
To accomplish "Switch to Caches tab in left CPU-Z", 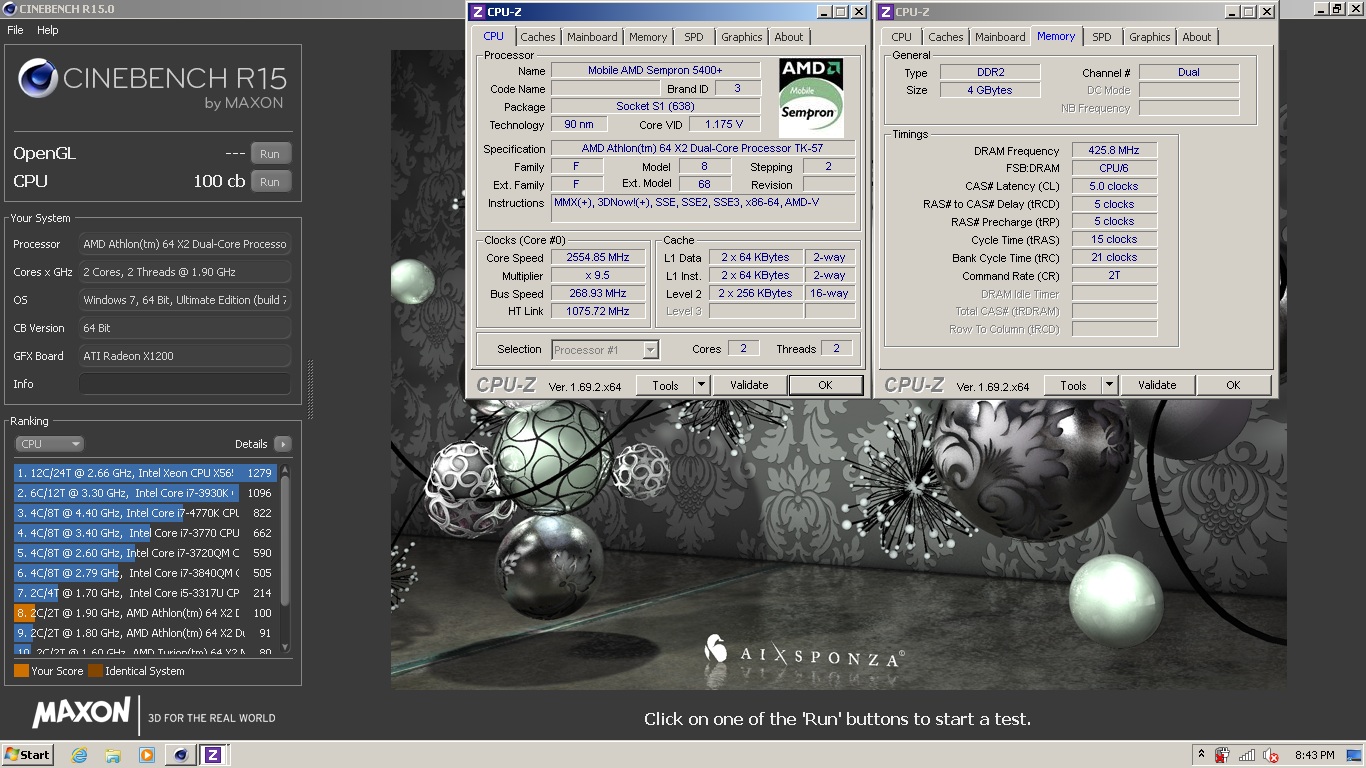I will (x=537, y=37).
